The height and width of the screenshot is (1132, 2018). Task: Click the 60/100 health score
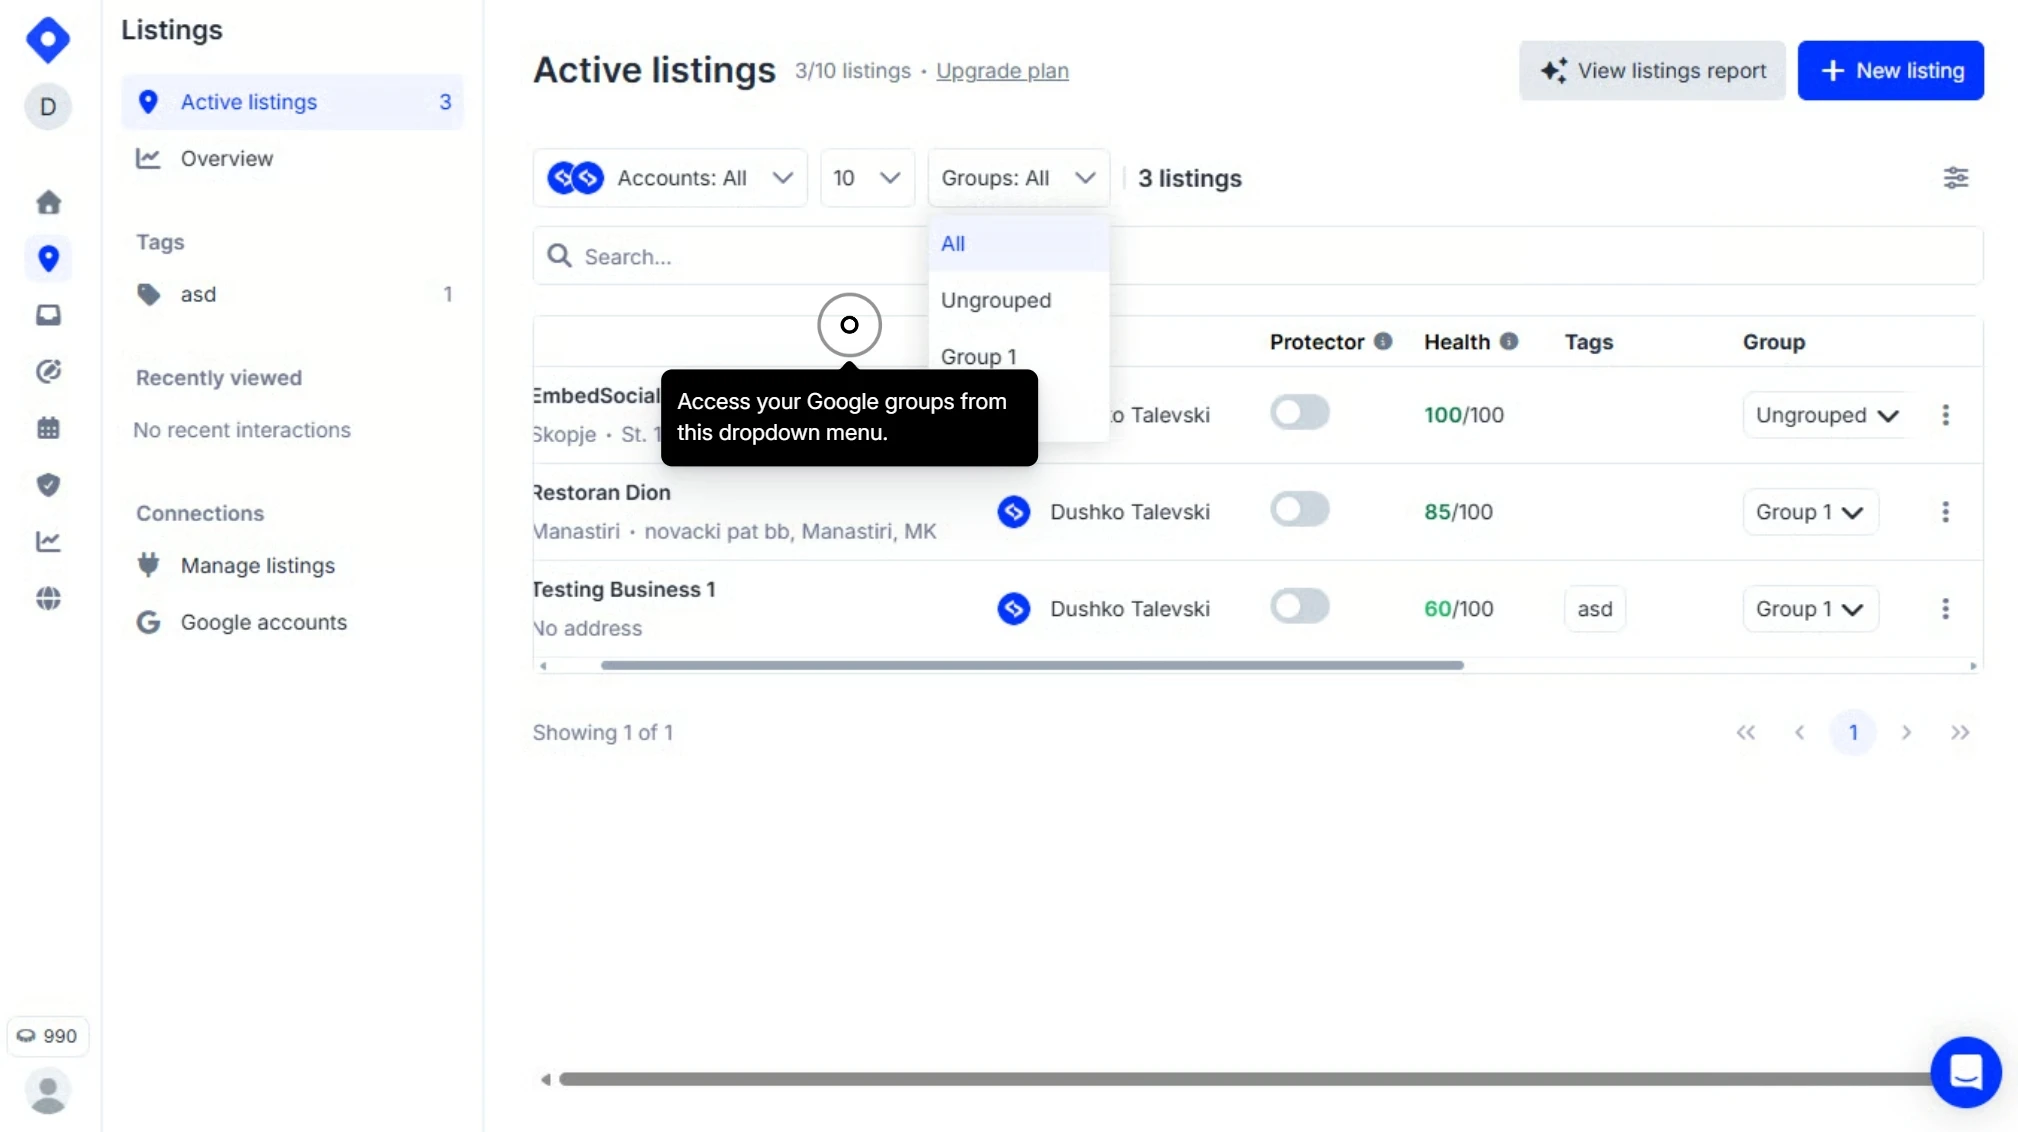tap(1458, 609)
